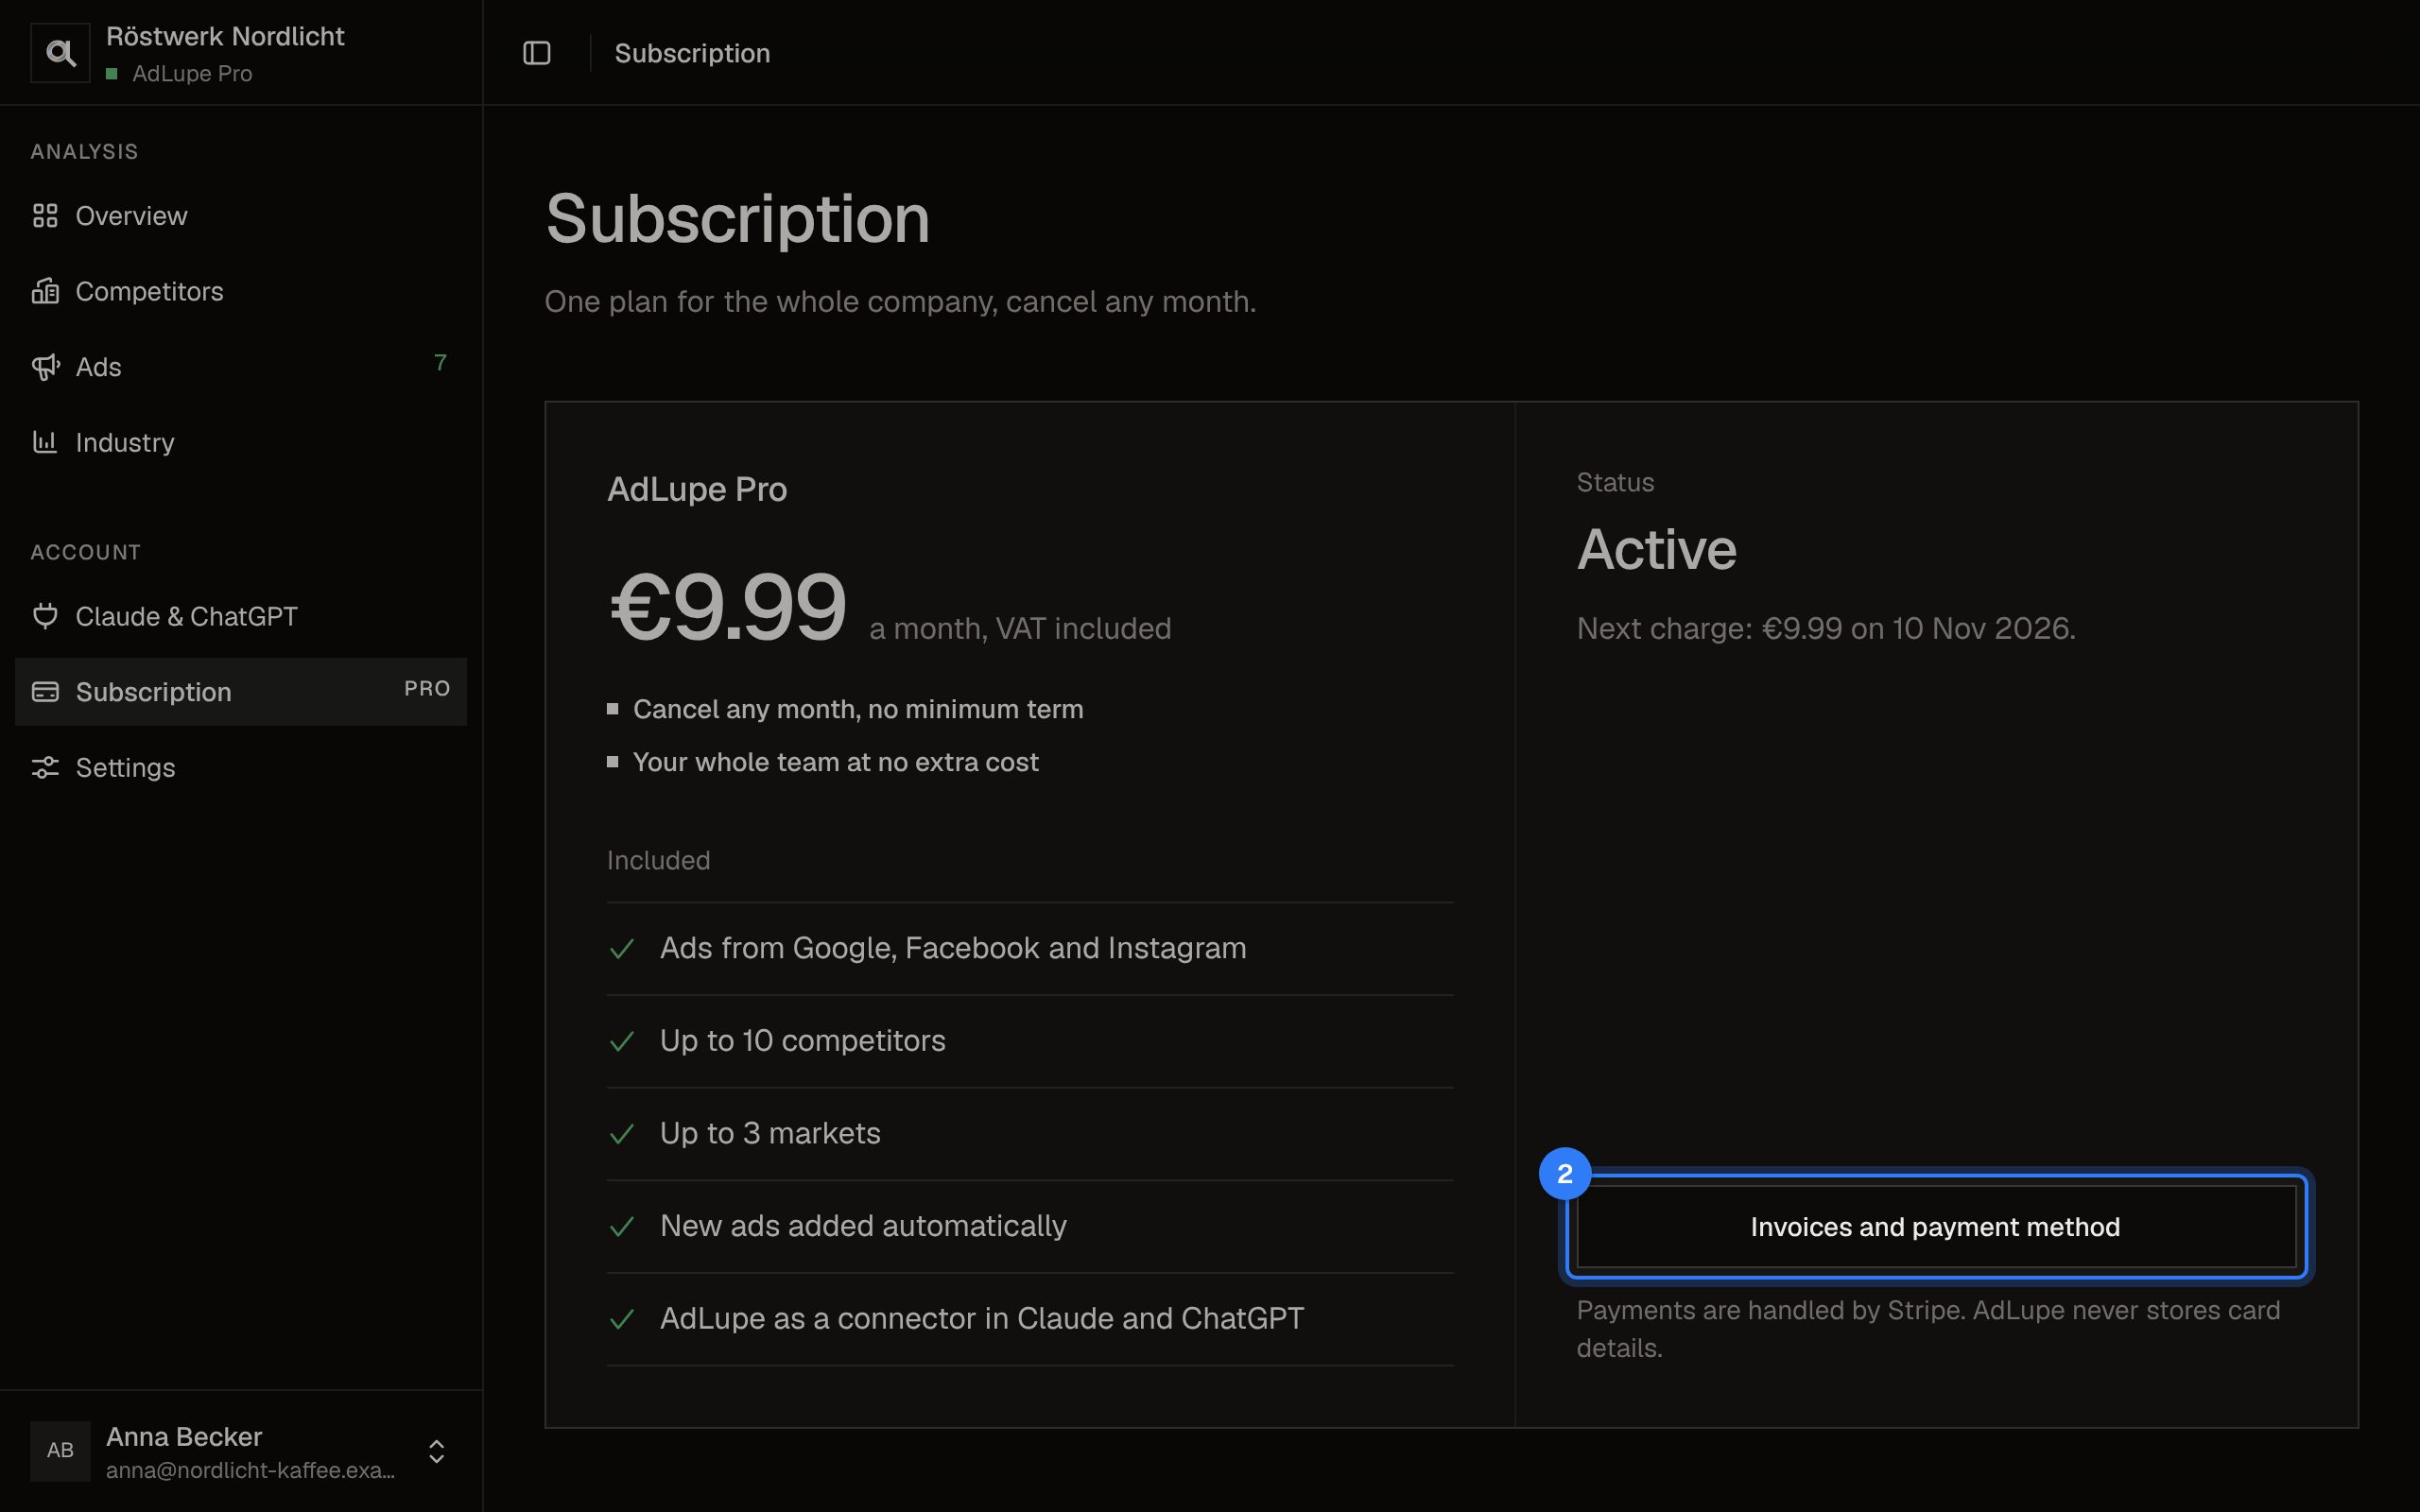This screenshot has height=1512, width=2420.
Task: Click the checkmark beside 'Up to 3 markets'
Action: (622, 1134)
